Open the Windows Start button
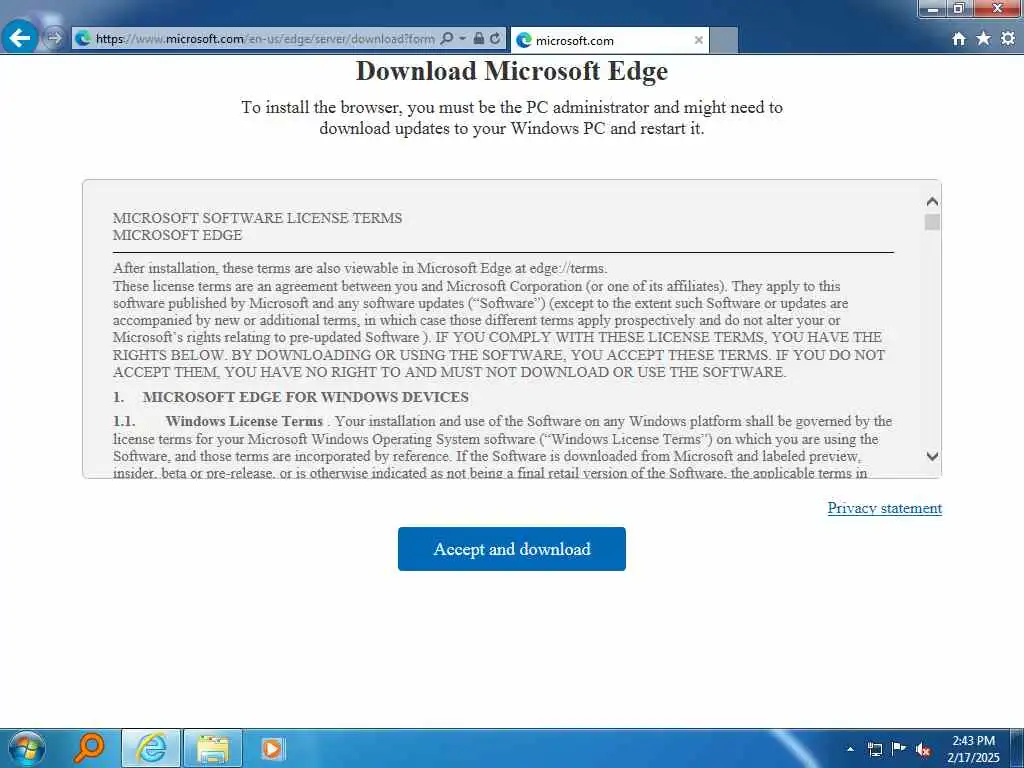 (27, 748)
